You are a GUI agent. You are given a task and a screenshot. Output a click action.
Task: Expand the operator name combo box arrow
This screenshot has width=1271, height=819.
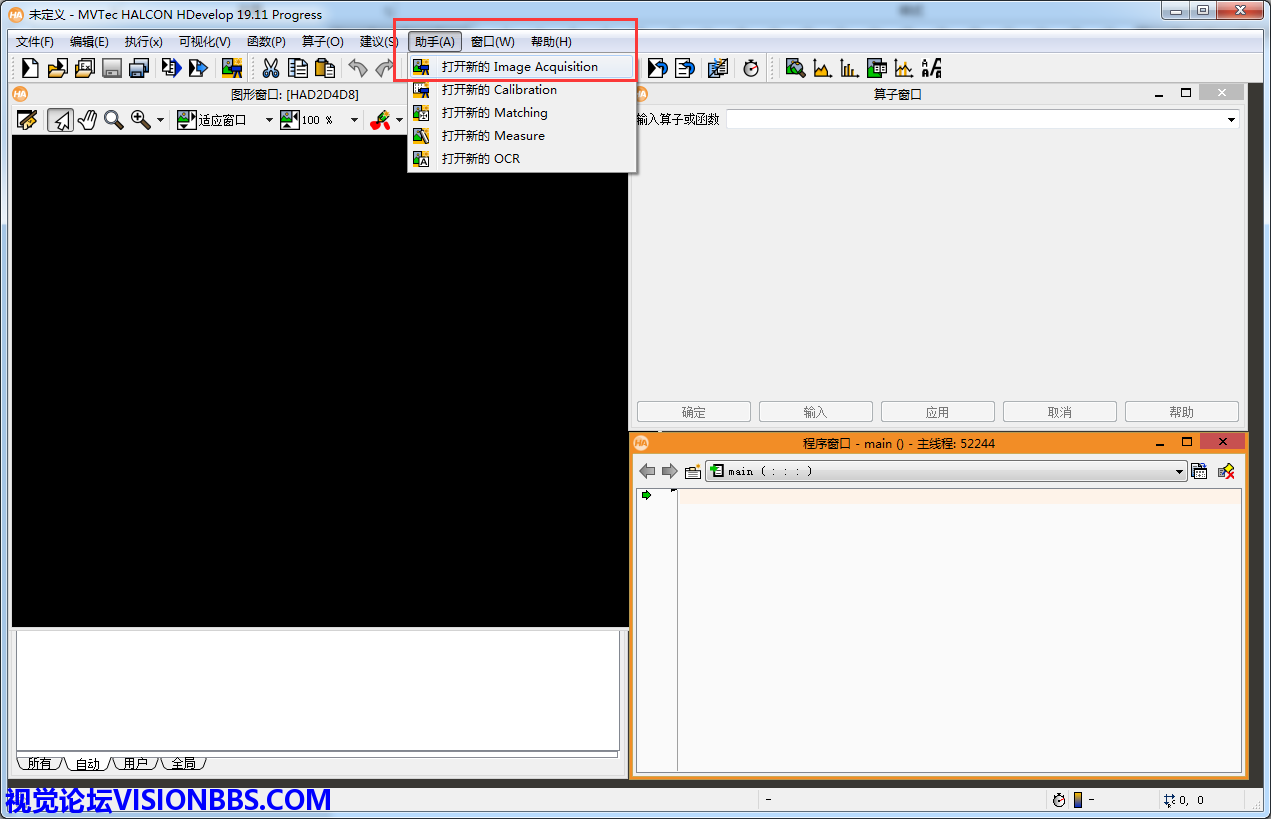pos(1231,120)
